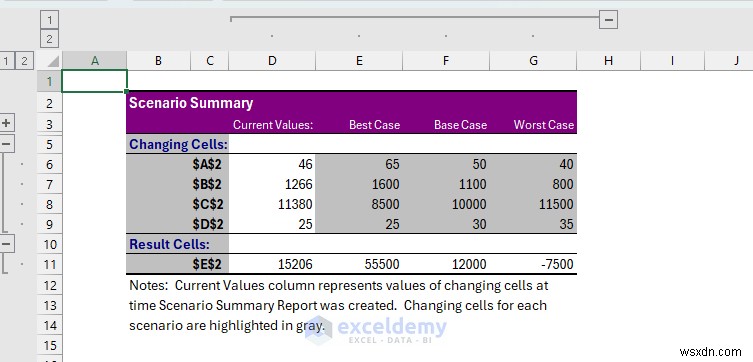Select column D header
This screenshot has width=753, height=362.
[x=272, y=61]
